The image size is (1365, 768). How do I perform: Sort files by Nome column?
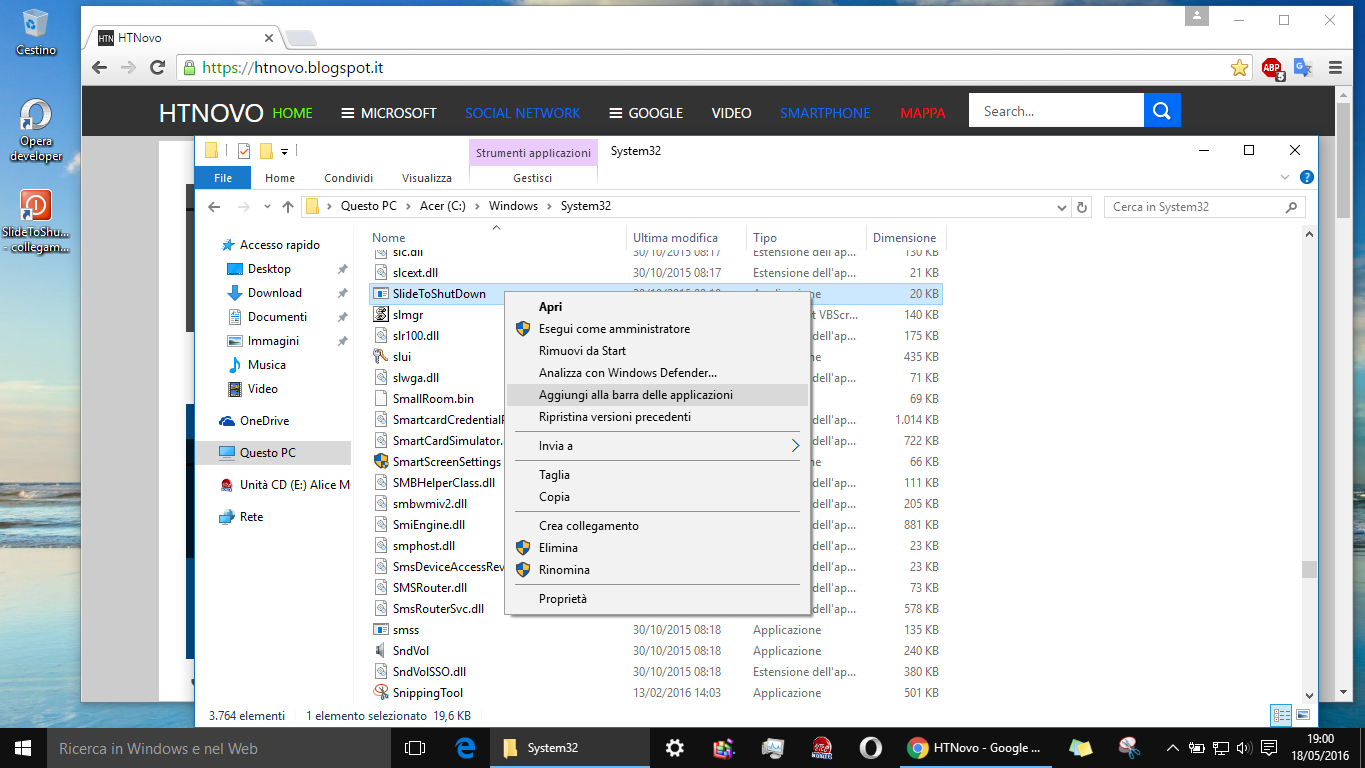pyautogui.click(x=497, y=238)
